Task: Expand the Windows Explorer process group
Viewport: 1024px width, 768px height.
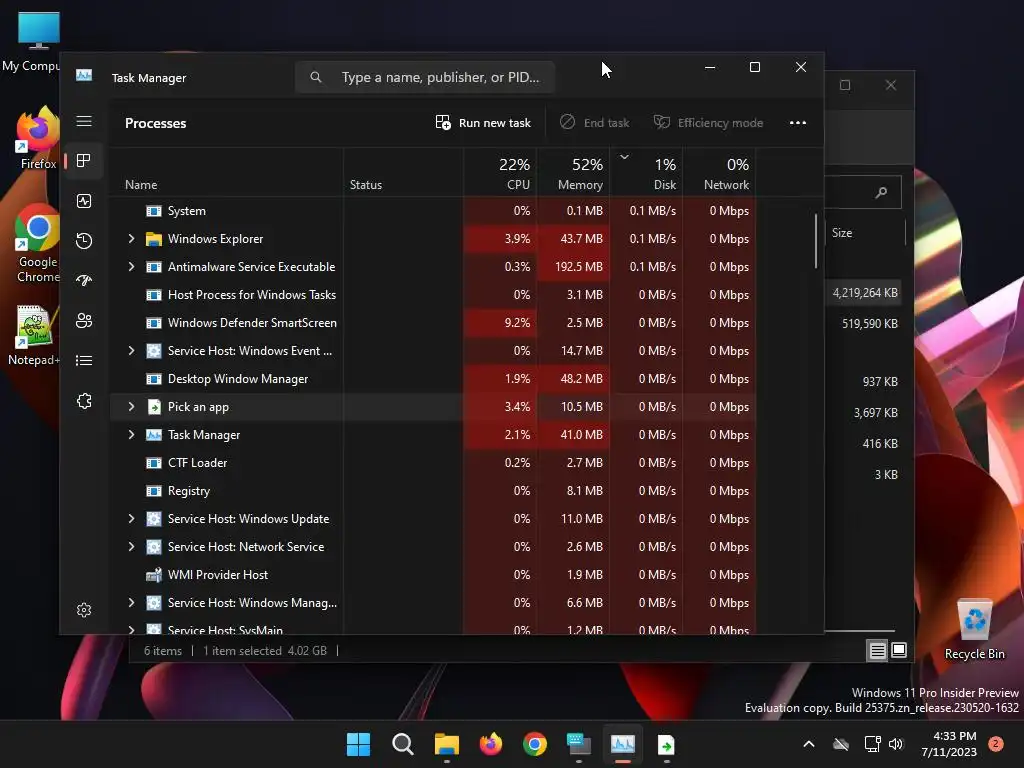Action: pyautogui.click(x=131, y=239)
